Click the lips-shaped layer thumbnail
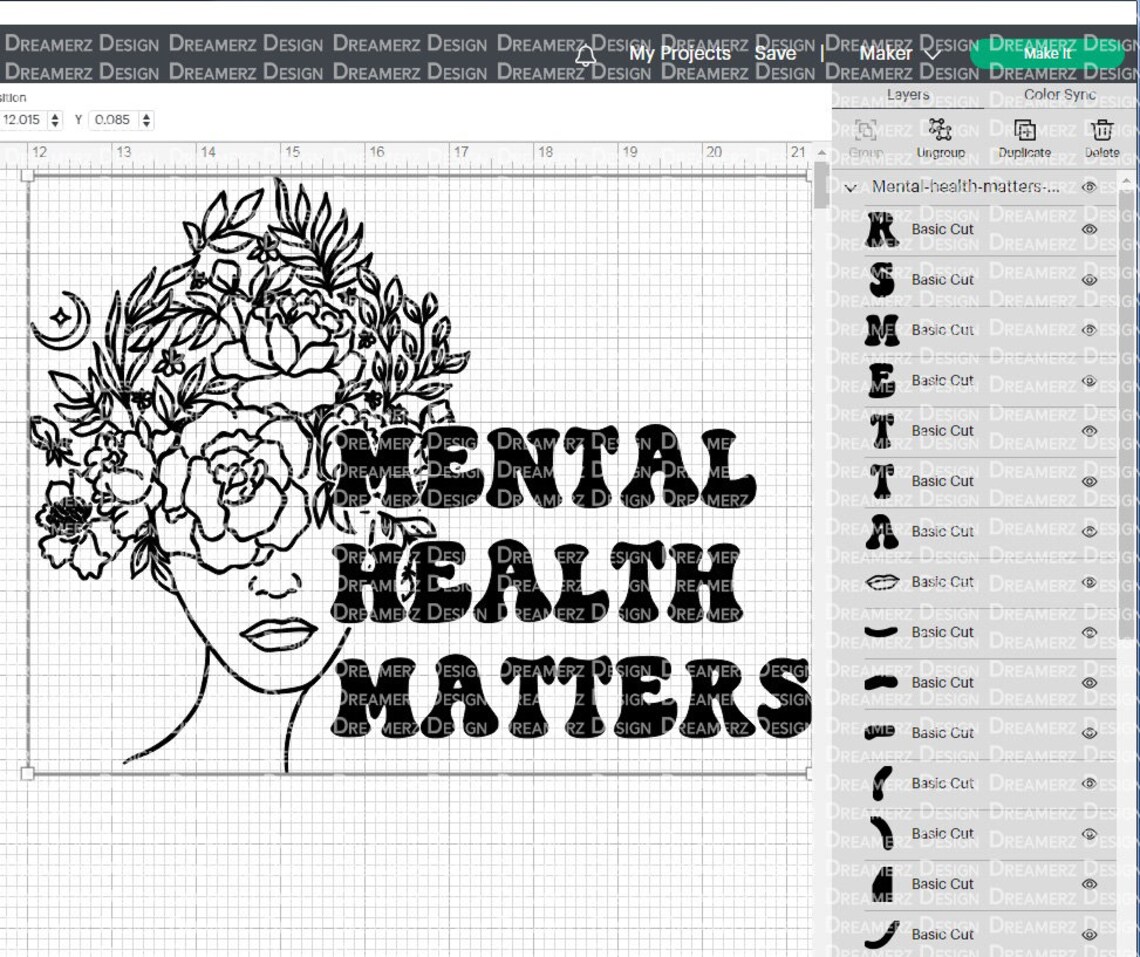 [884, 581]
